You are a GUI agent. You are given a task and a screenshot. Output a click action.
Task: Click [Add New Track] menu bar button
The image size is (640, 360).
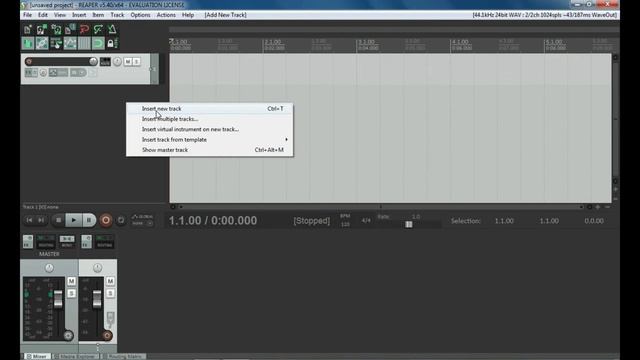point(225,15)
